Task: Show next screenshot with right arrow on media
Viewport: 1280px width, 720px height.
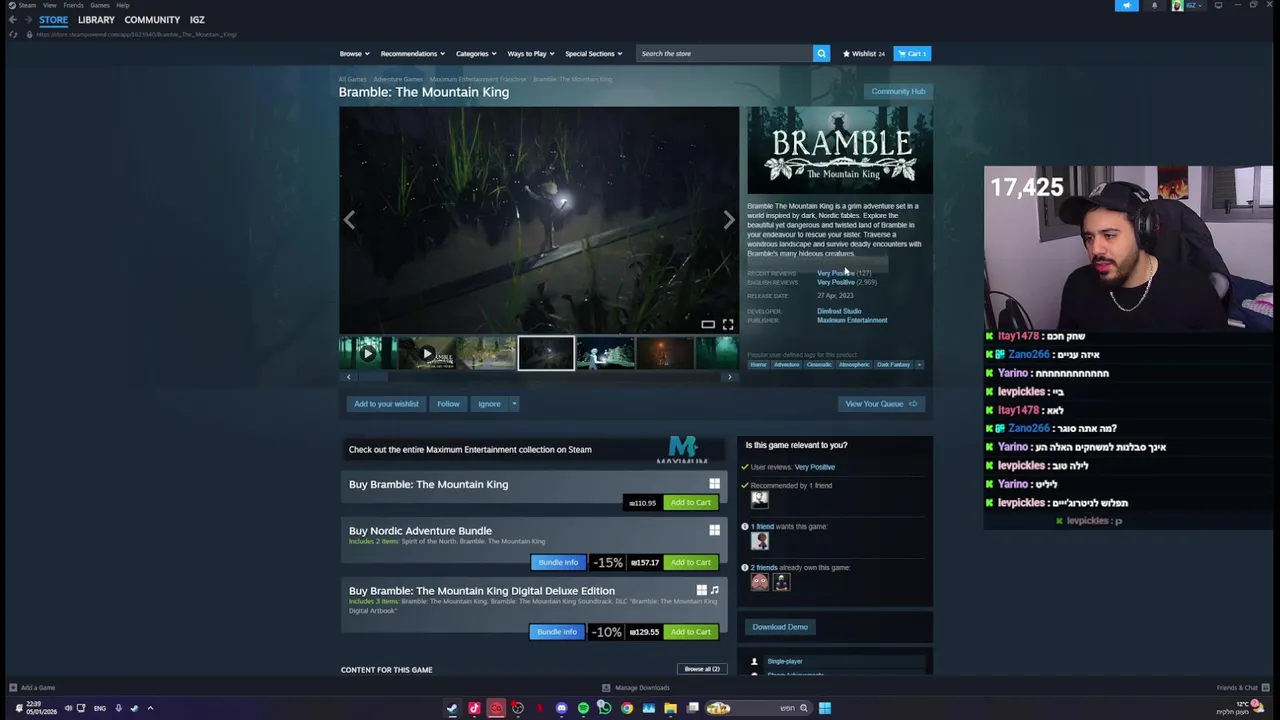Action: [x=728, y=220]
